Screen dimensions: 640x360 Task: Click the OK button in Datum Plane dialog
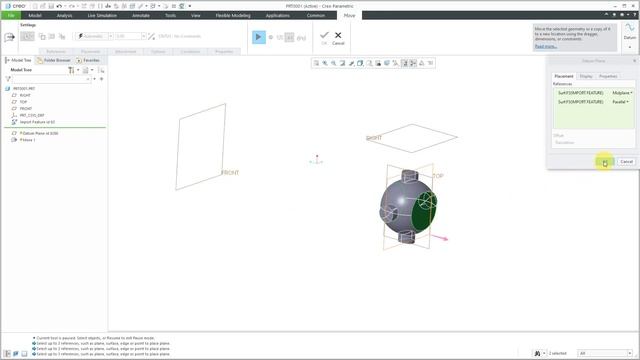tap(604, 162)
